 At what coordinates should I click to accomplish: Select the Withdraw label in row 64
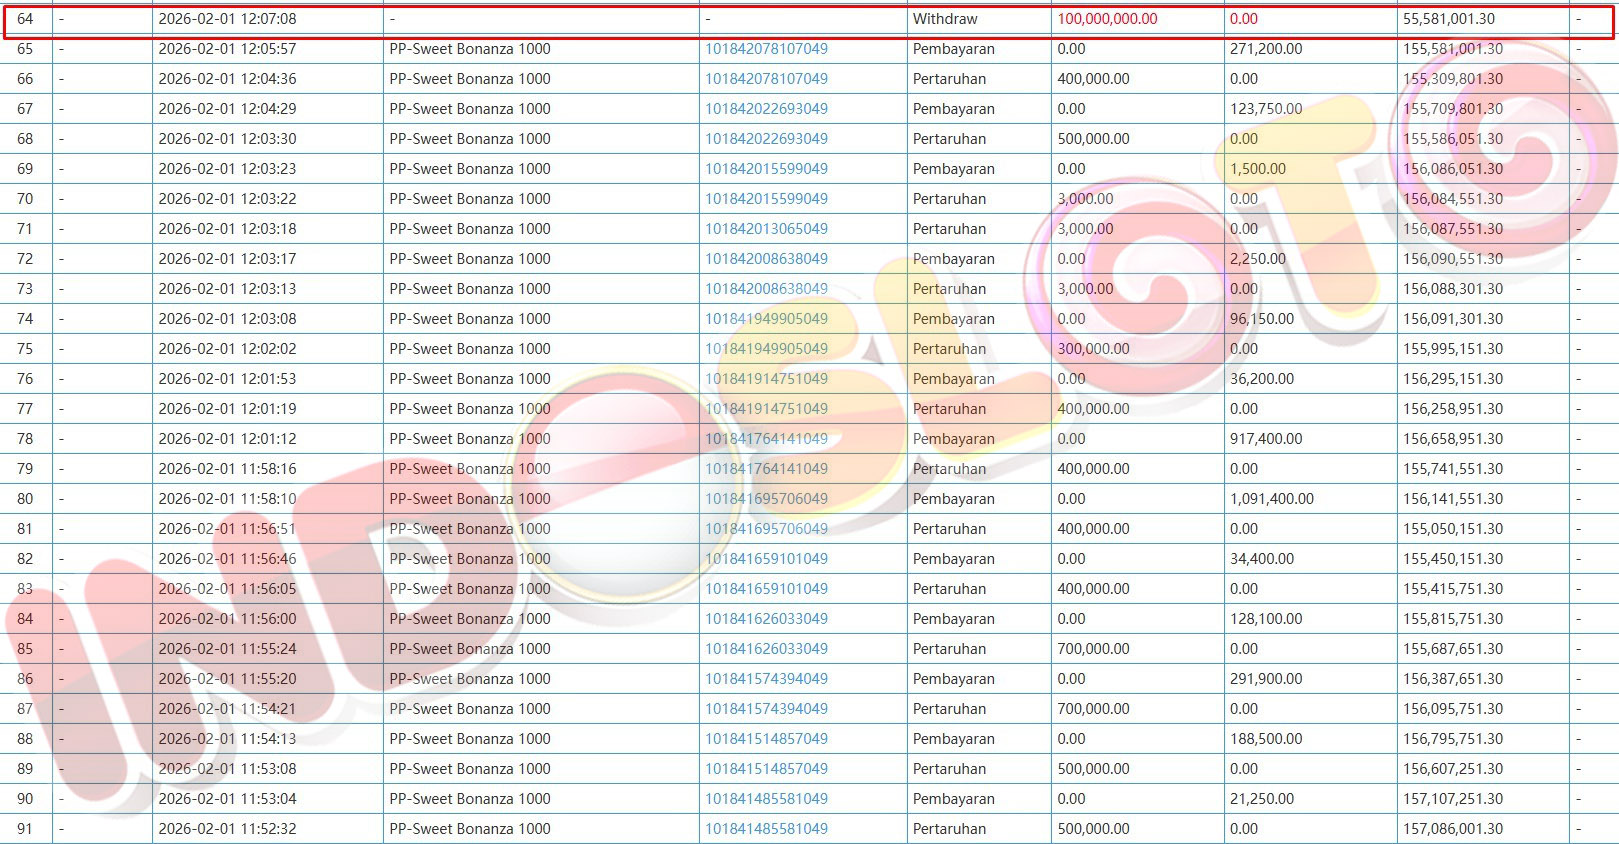(945, 19)
